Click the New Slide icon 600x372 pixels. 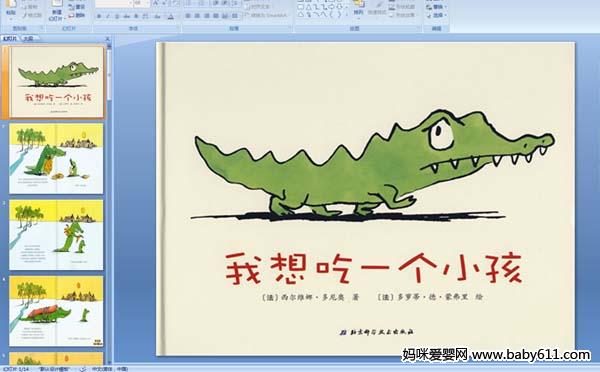point(56,9)
